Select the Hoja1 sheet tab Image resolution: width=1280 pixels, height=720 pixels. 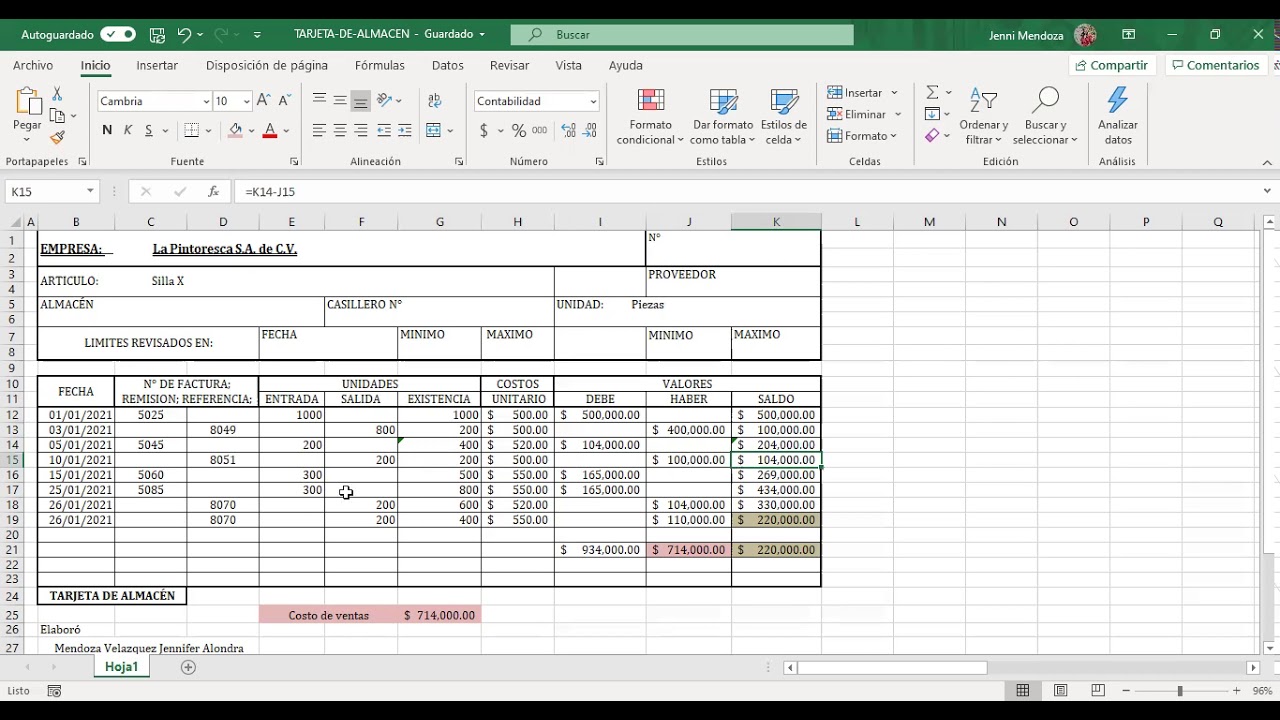tap(122, 667)
